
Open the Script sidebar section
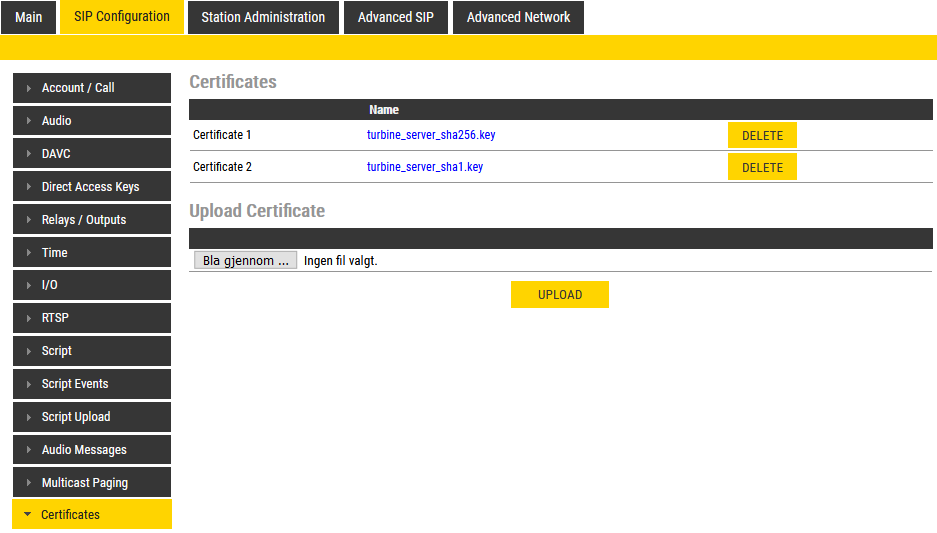[91, 351]
